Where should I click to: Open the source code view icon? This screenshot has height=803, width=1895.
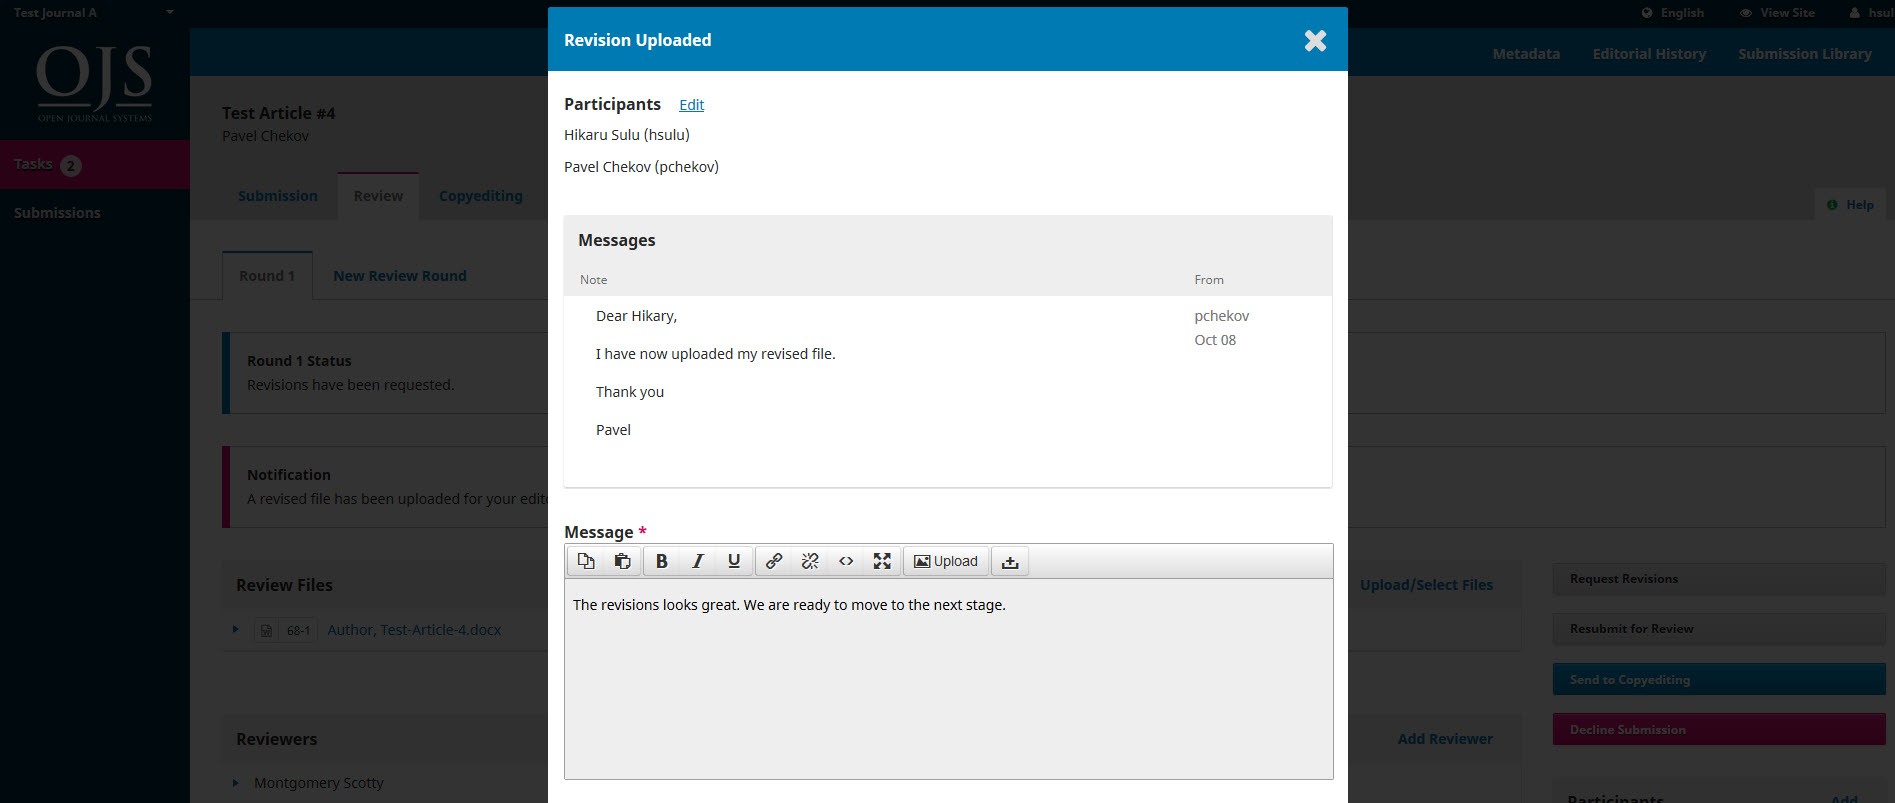pos(845,561)
